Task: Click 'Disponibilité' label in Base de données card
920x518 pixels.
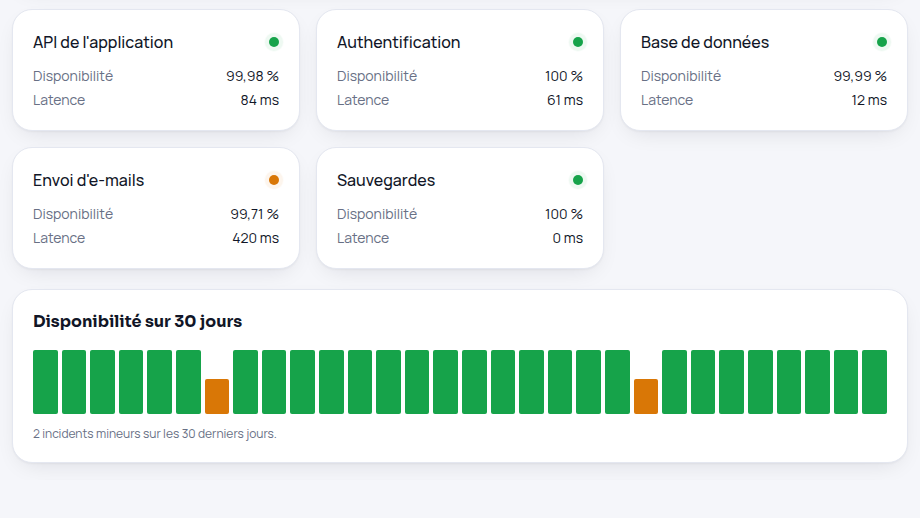Action: 681,76
